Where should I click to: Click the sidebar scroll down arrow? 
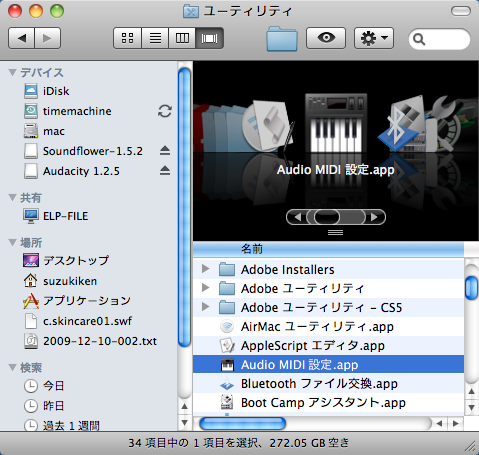coord(184,422)
